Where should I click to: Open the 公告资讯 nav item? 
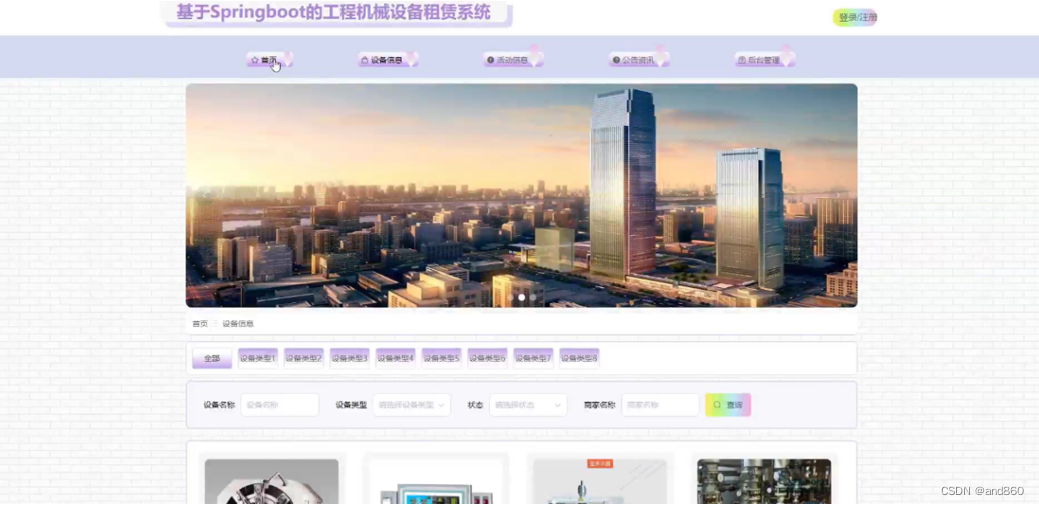point(639,60)
